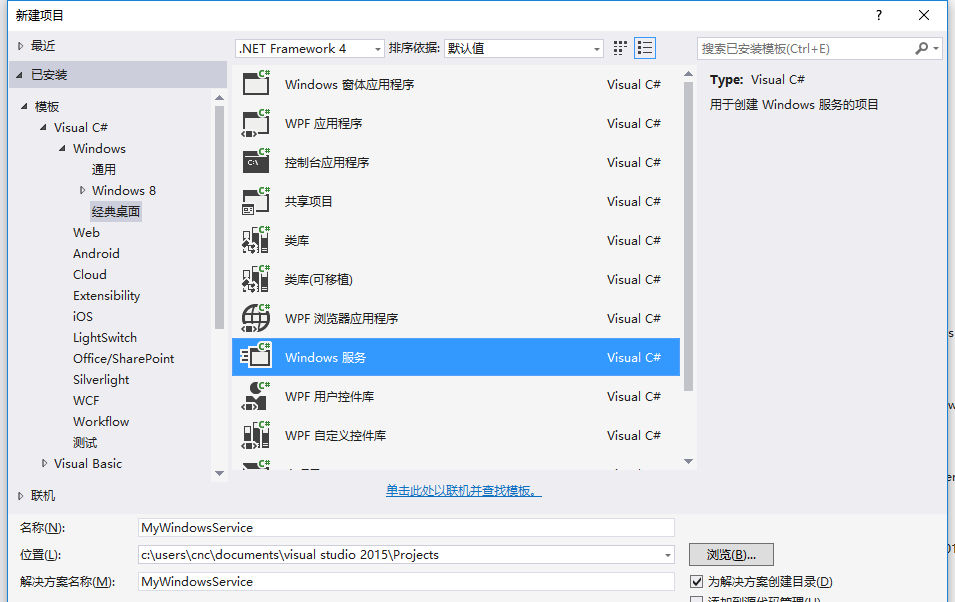Click the category tree scrollbar thumb
955x602 pixels.
[x=220, y=218]
